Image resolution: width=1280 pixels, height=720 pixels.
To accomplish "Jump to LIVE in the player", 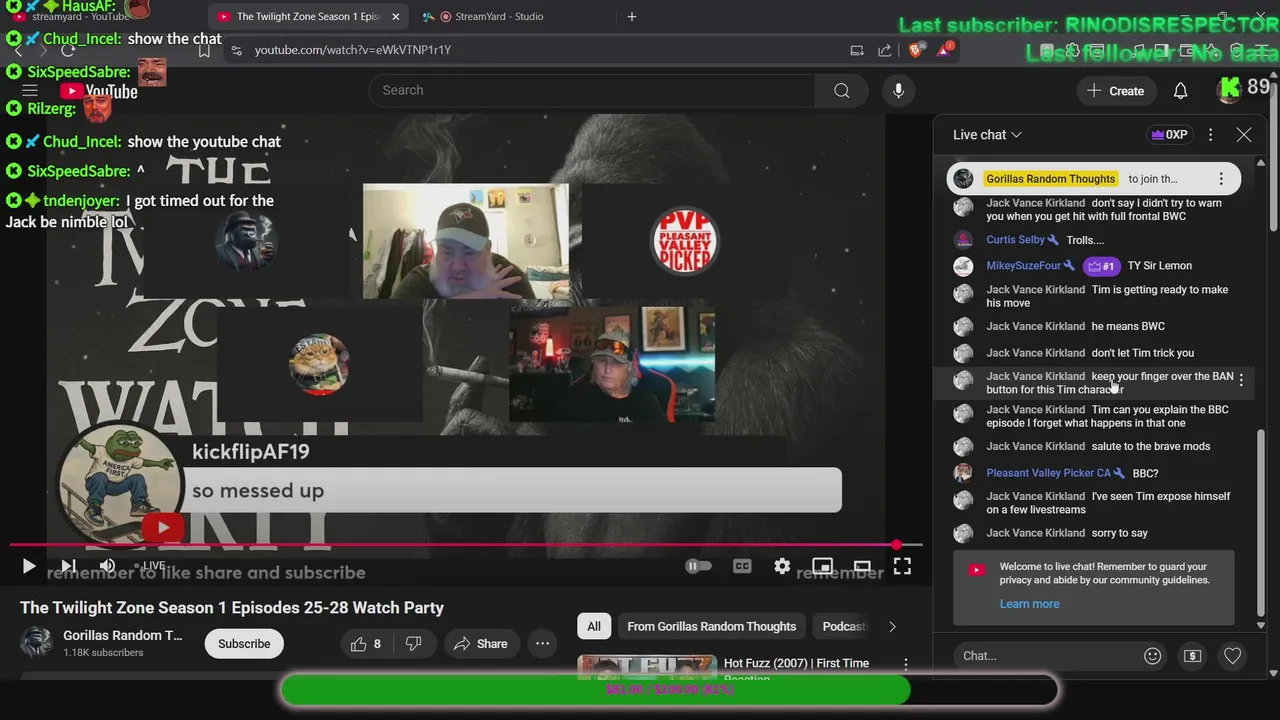I will 150,566.
